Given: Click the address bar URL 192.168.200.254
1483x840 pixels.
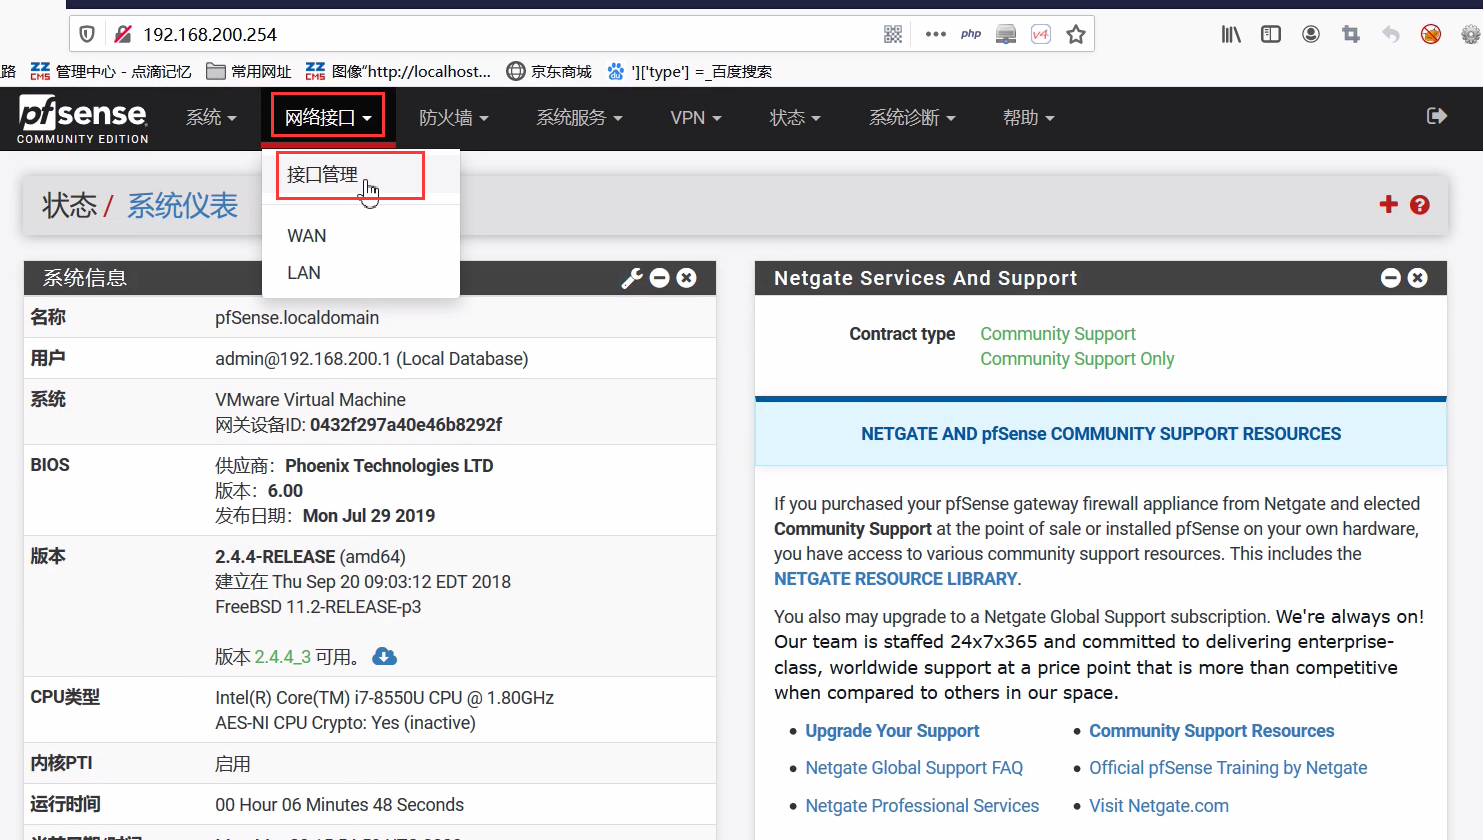Looking at the screenshot, I should click(210, 34).
